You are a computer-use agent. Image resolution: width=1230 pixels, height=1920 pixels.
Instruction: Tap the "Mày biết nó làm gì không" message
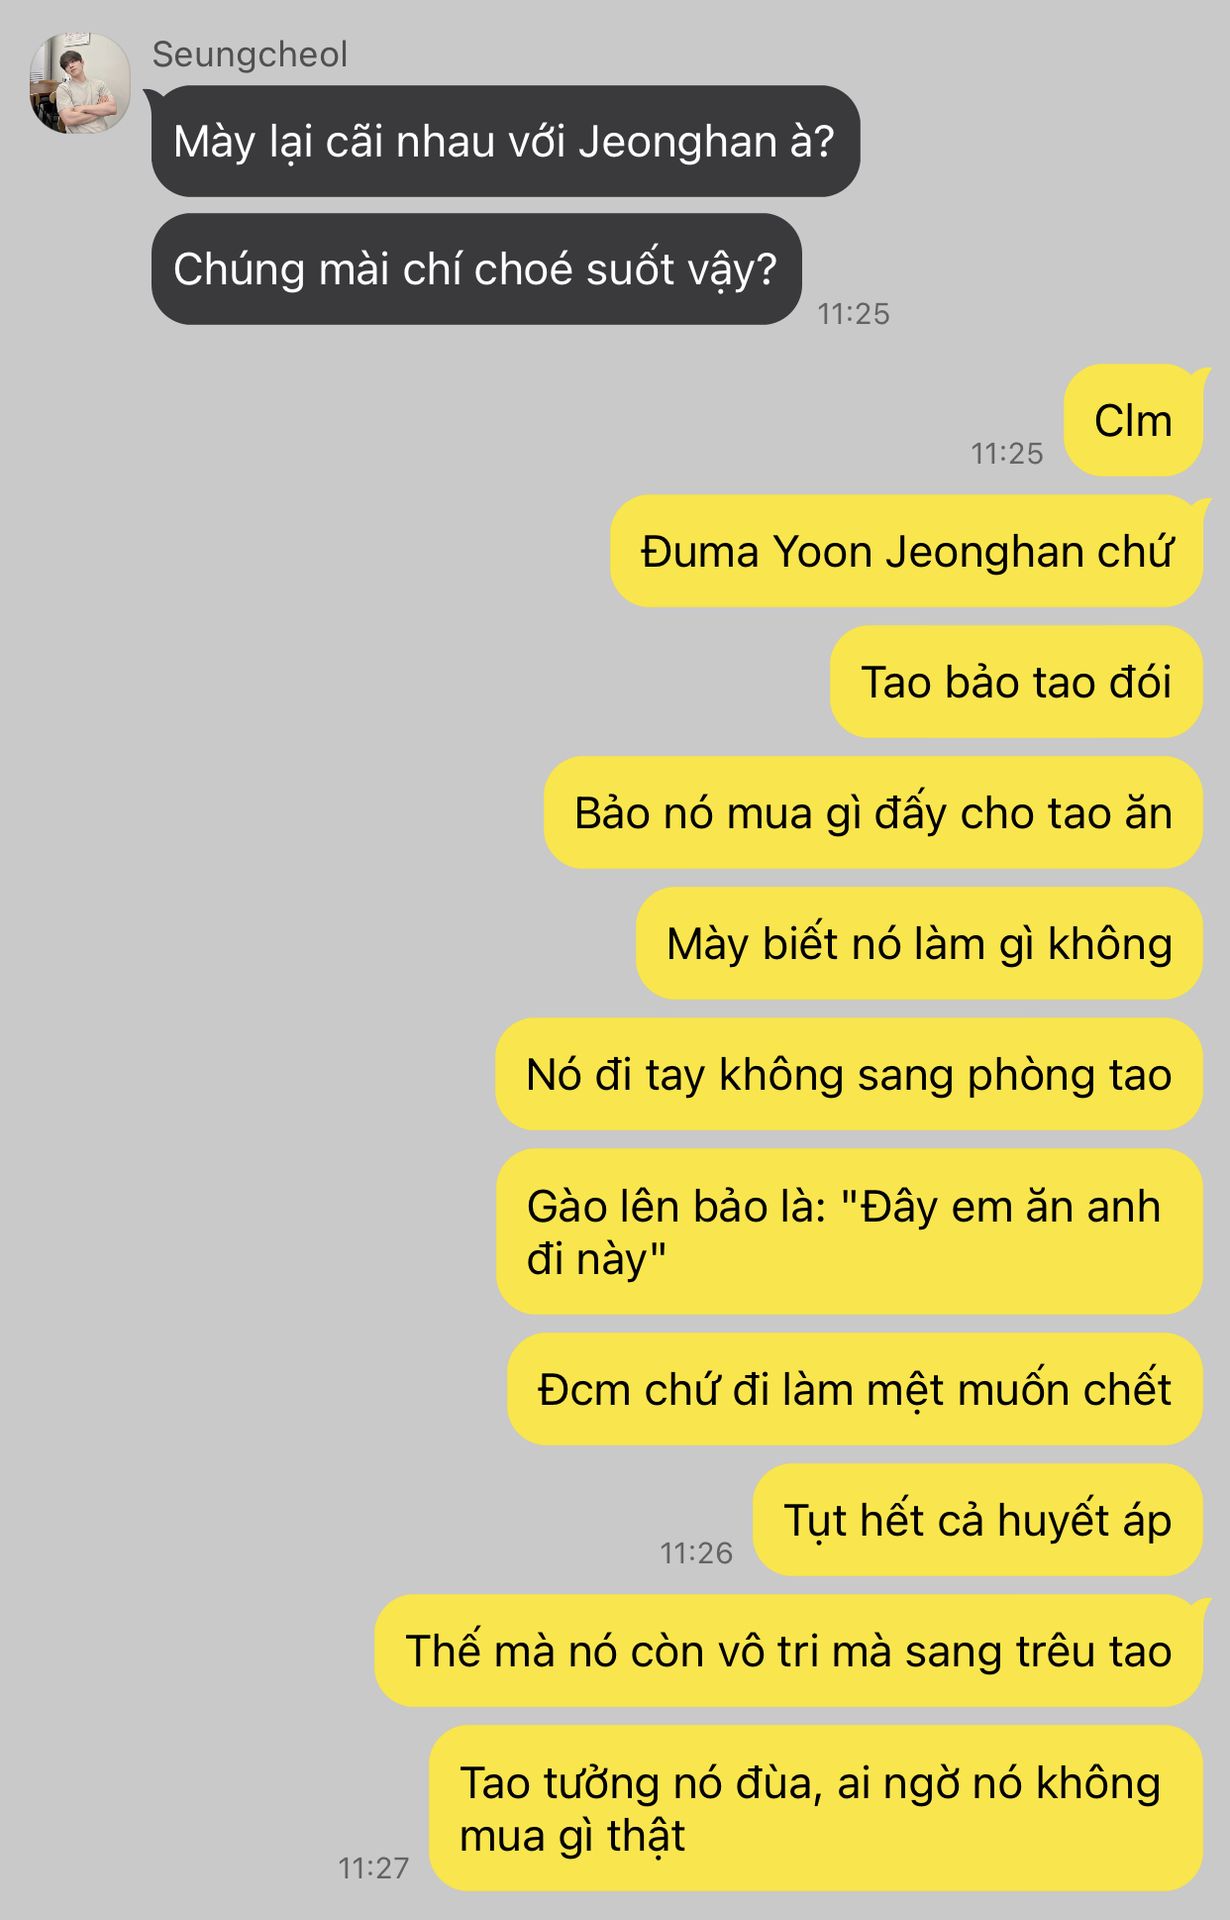point(919,943)
